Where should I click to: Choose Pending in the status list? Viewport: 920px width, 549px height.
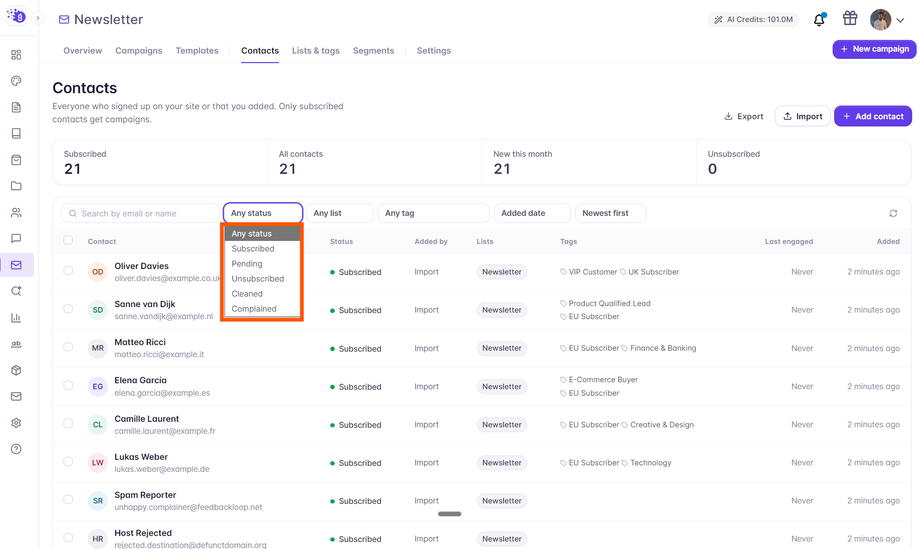tap(262, 264)
